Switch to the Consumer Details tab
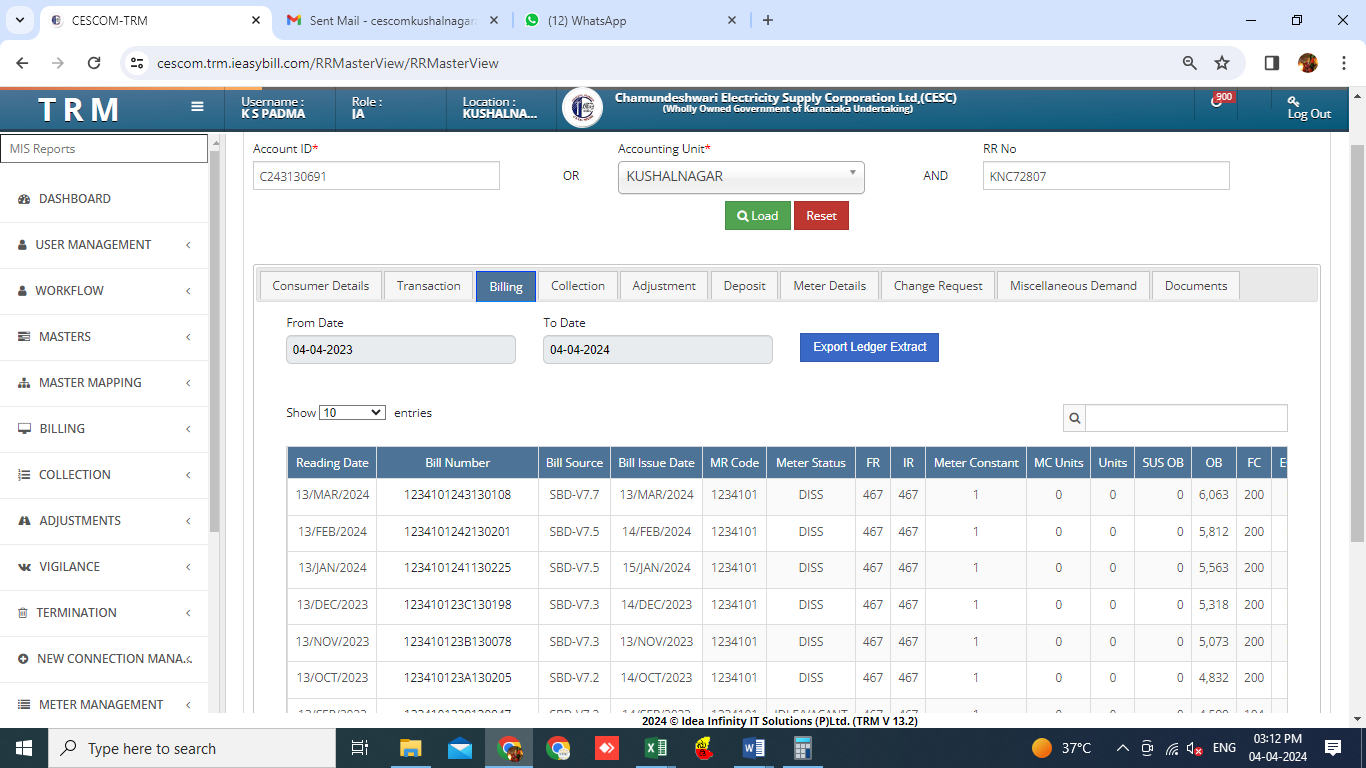This screenshot has height=768, width=1366. [320, 286]
